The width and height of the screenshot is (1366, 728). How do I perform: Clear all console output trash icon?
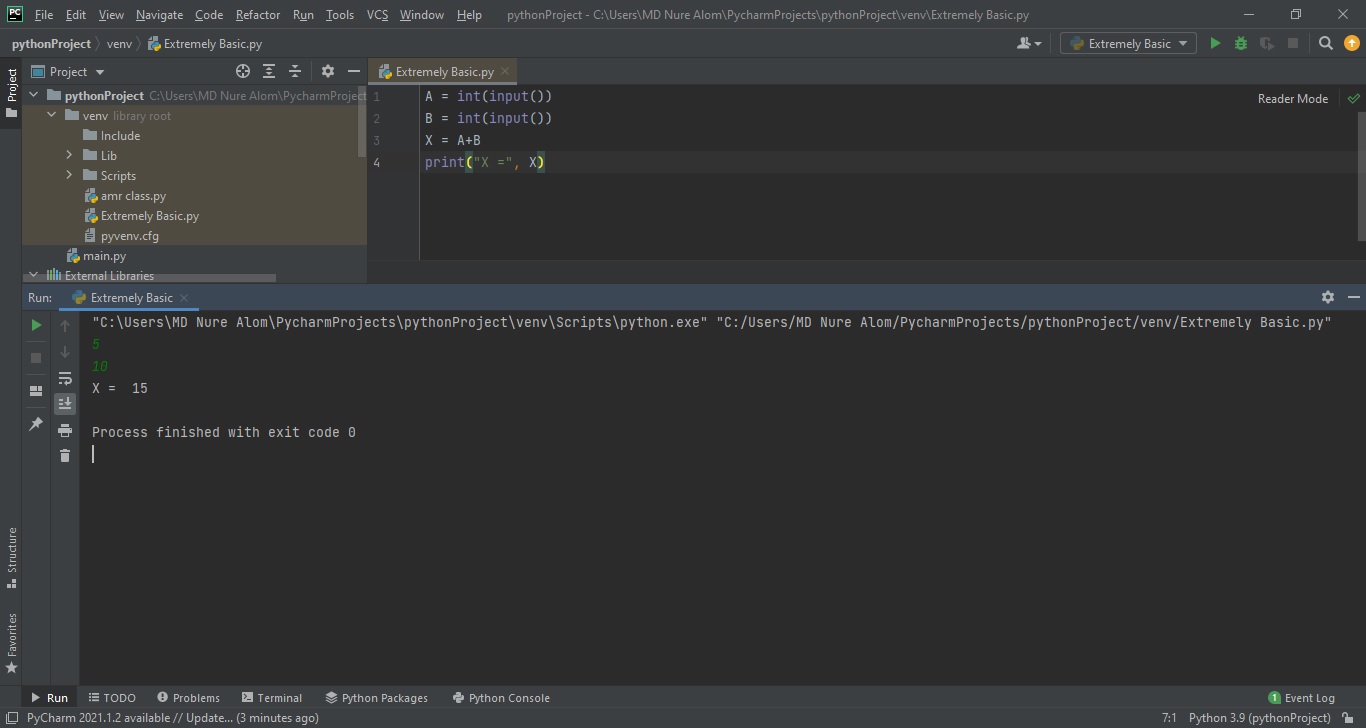click(65, 456)
